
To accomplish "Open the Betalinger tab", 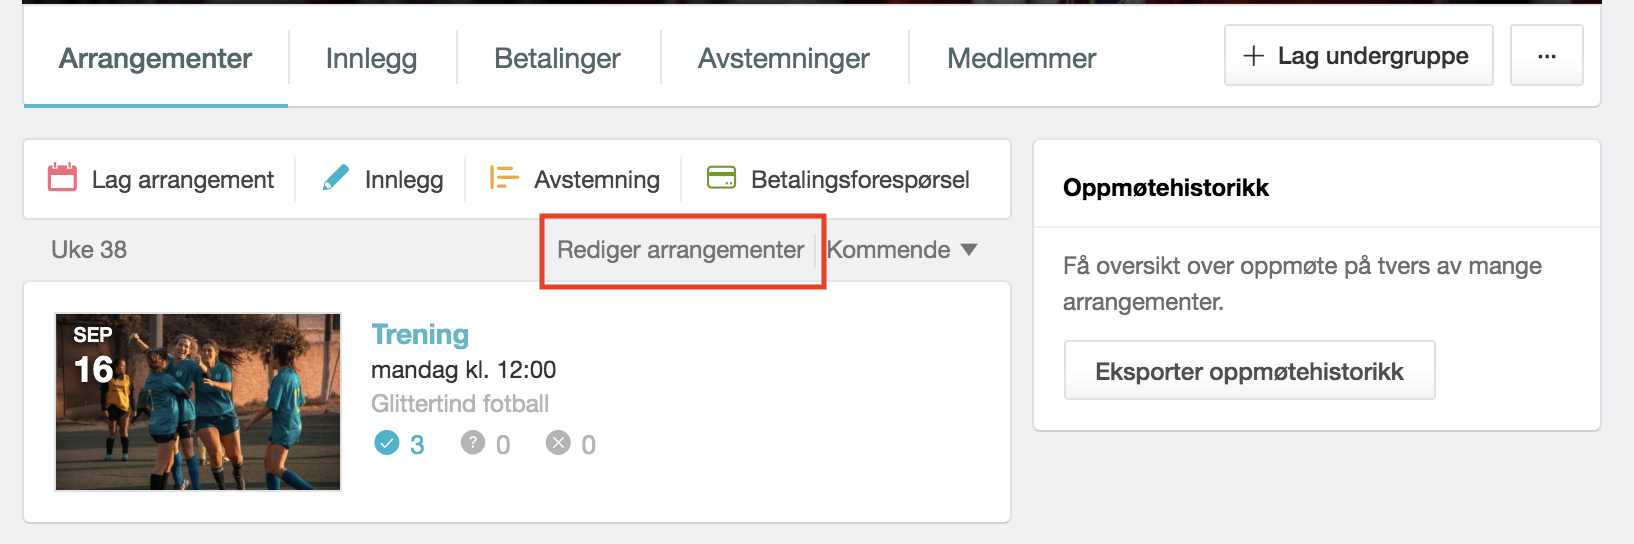I will point(557,58).
